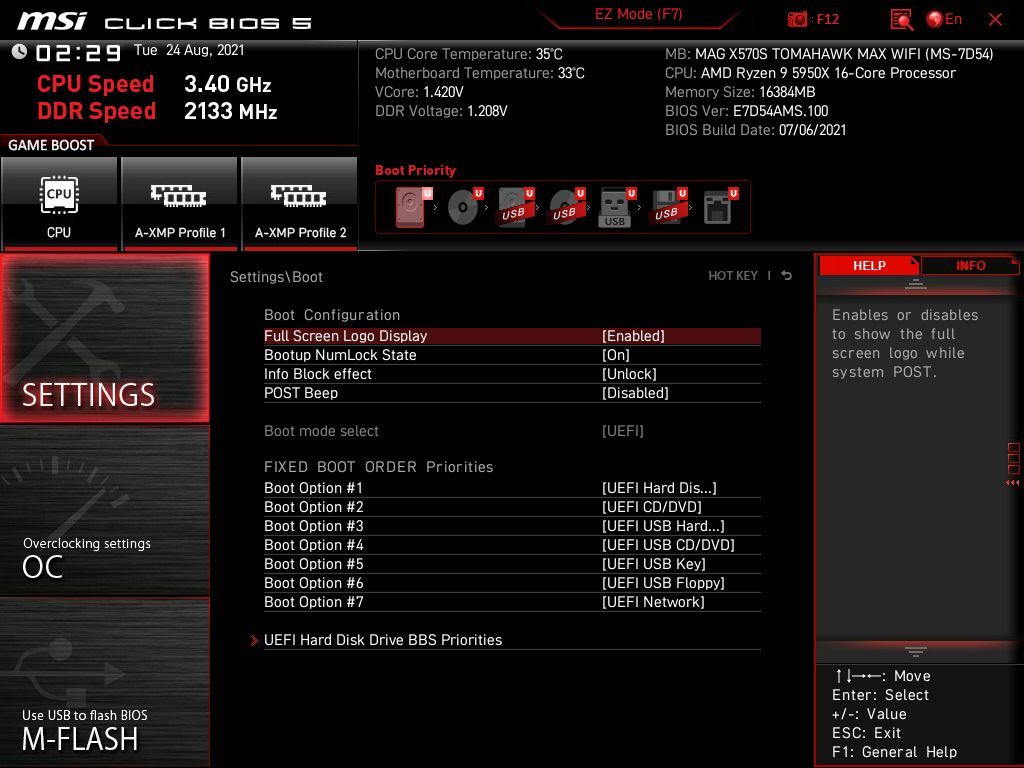Click the CPU Speed 3.40 GHz value

pos(227,84)
